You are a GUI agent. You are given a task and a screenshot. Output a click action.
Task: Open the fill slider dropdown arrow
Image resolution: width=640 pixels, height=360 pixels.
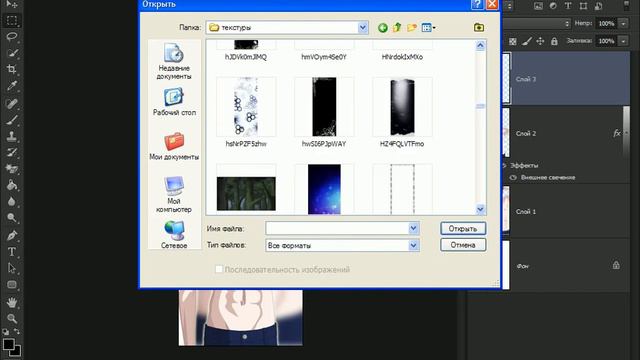tap(624, 41)
